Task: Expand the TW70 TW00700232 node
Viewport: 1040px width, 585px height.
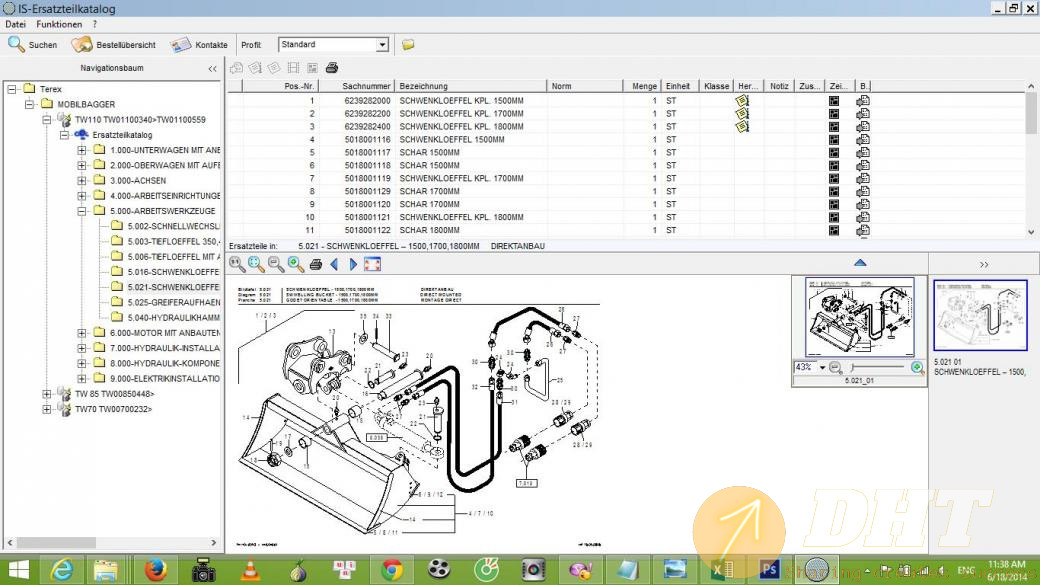Action: 46,409
